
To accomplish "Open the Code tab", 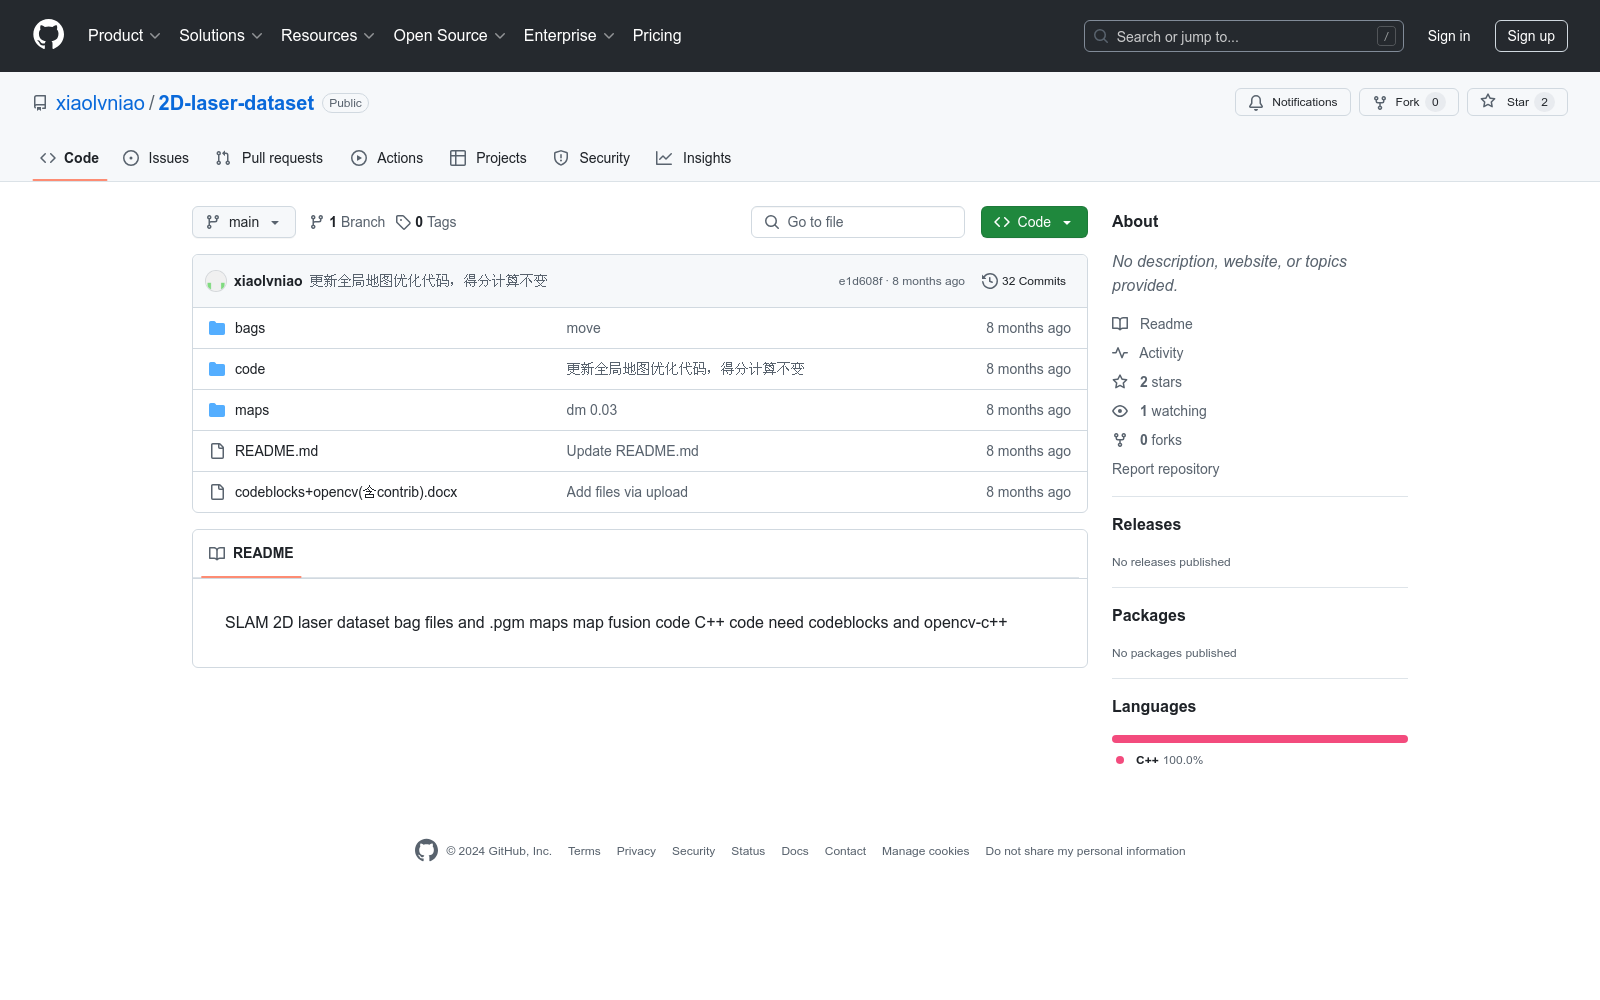I will pyautogui.click(x=70, y=158).
